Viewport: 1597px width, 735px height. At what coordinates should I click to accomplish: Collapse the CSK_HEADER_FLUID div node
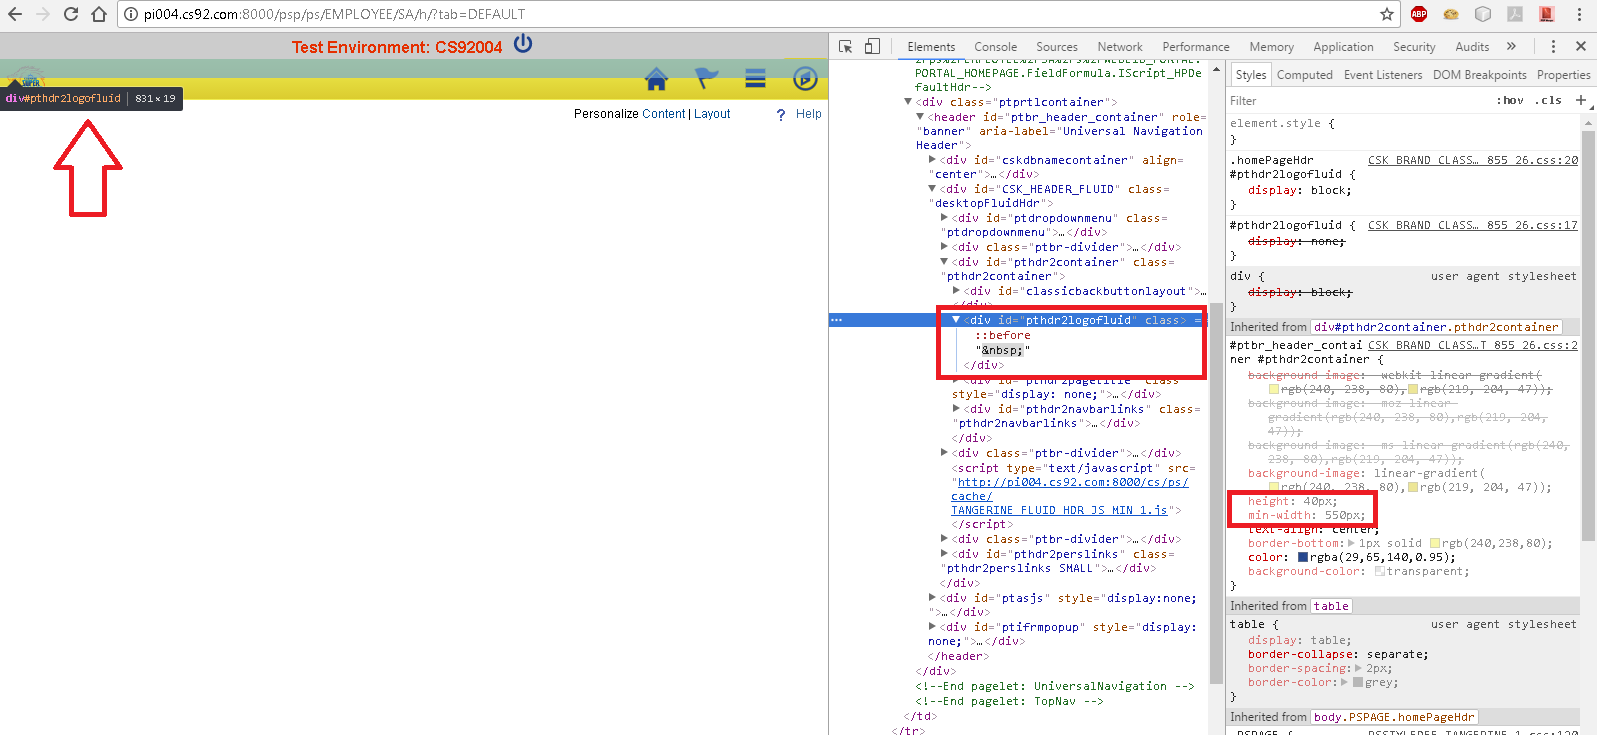point(932,189)
